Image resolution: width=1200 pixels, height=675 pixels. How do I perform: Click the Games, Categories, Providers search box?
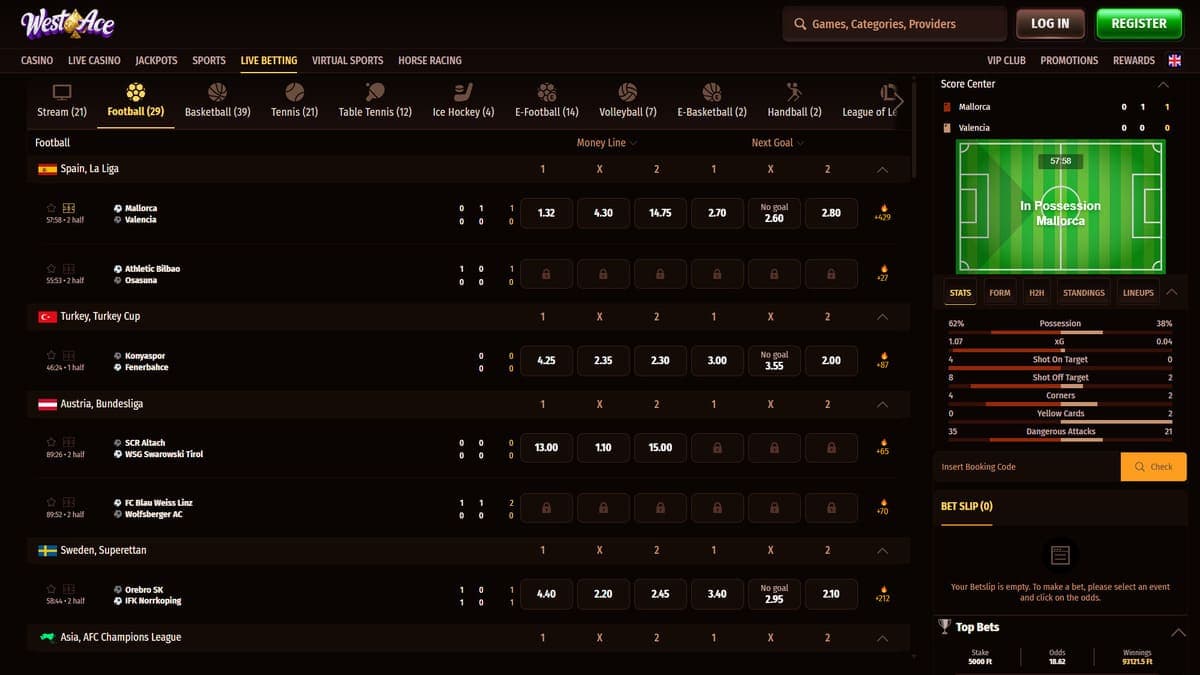(x=894, y=24)
